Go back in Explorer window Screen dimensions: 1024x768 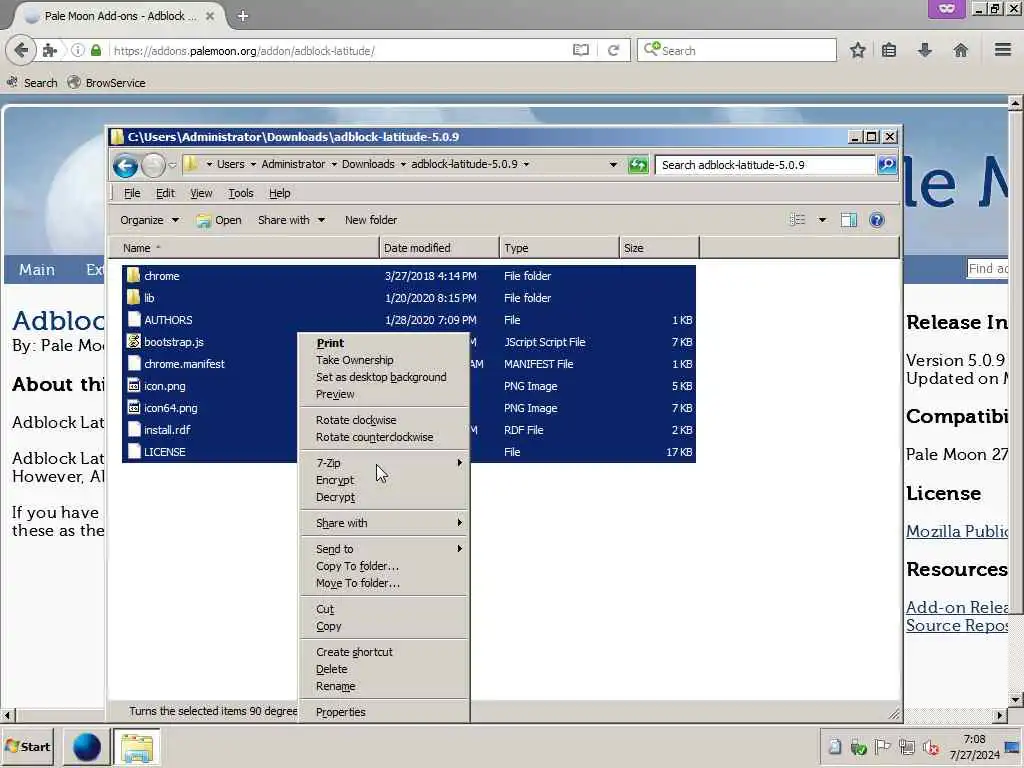point(125,165)
